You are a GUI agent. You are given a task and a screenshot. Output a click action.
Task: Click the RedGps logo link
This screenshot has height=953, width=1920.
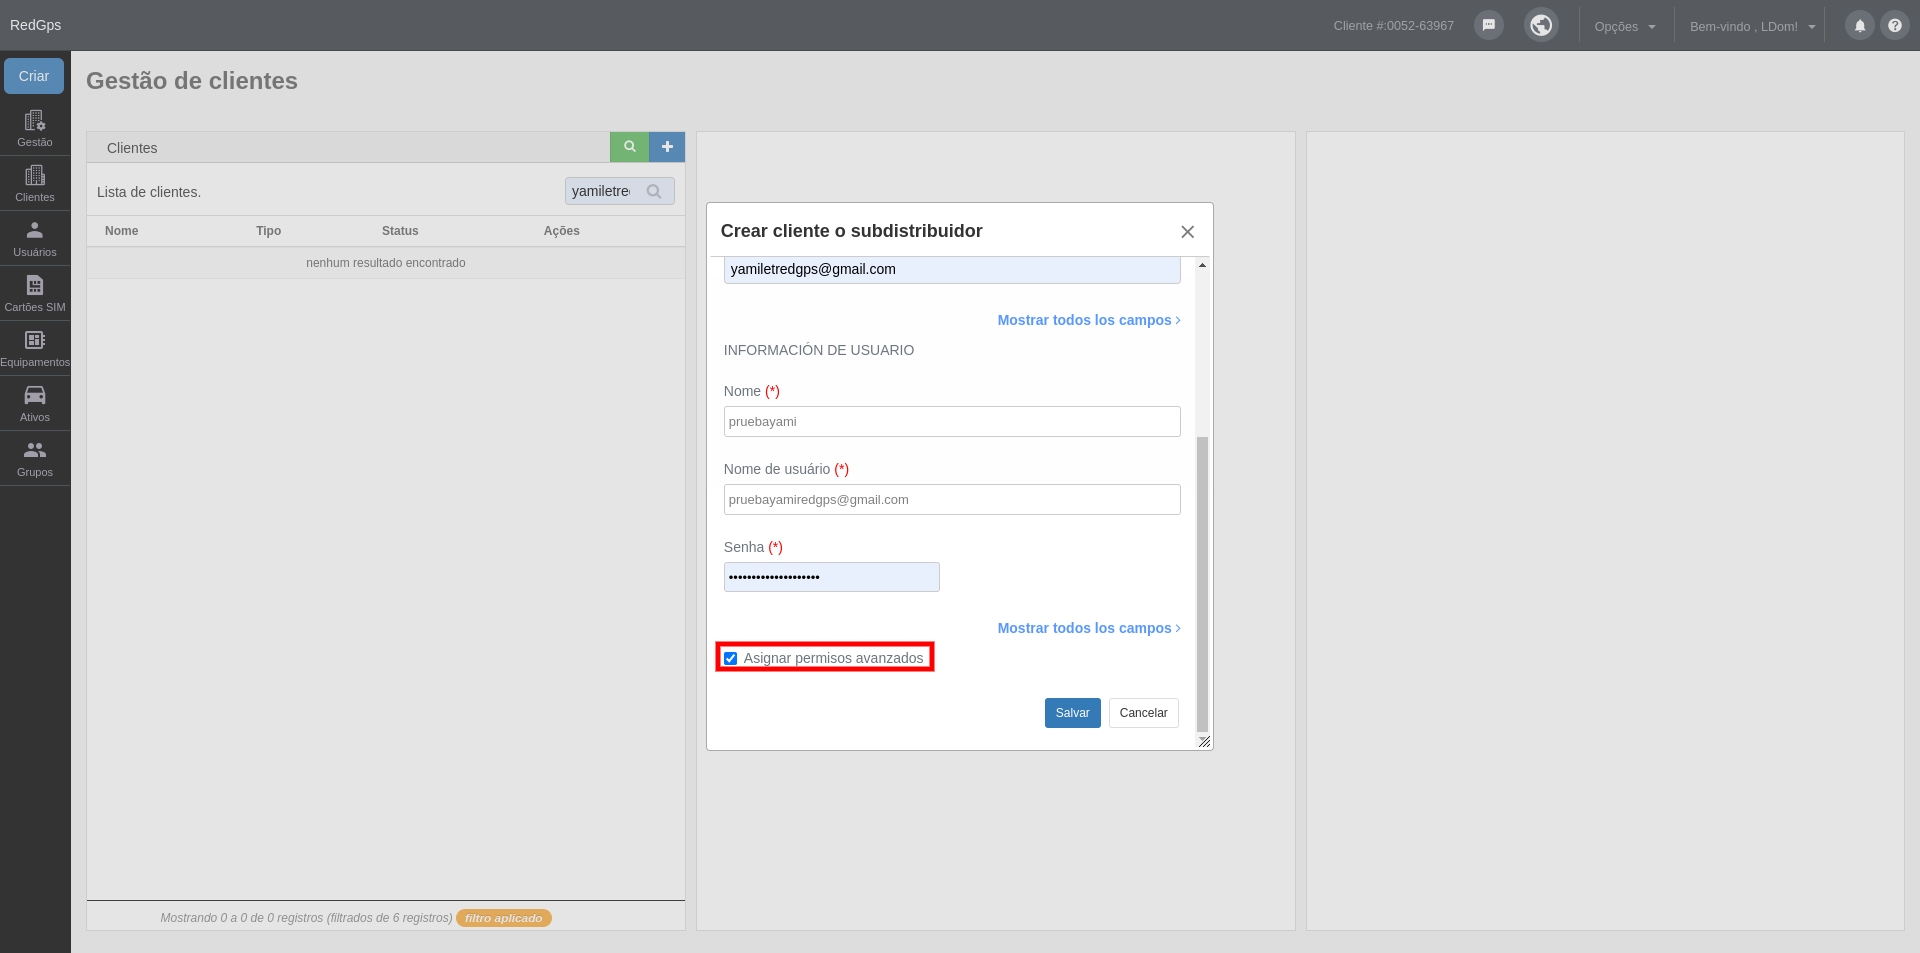pyautogui.click(x=35, y=25)
